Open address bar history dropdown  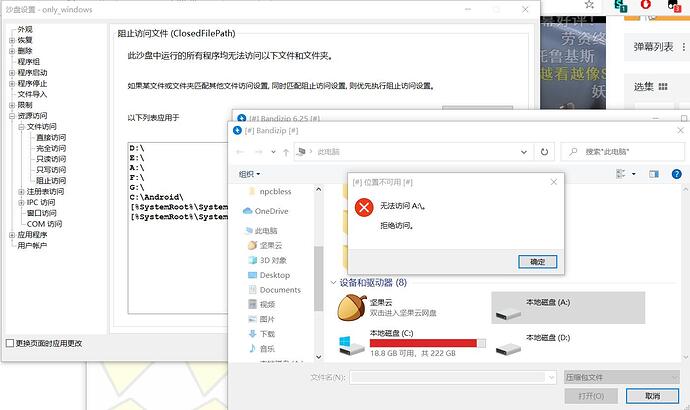(524, 152)
